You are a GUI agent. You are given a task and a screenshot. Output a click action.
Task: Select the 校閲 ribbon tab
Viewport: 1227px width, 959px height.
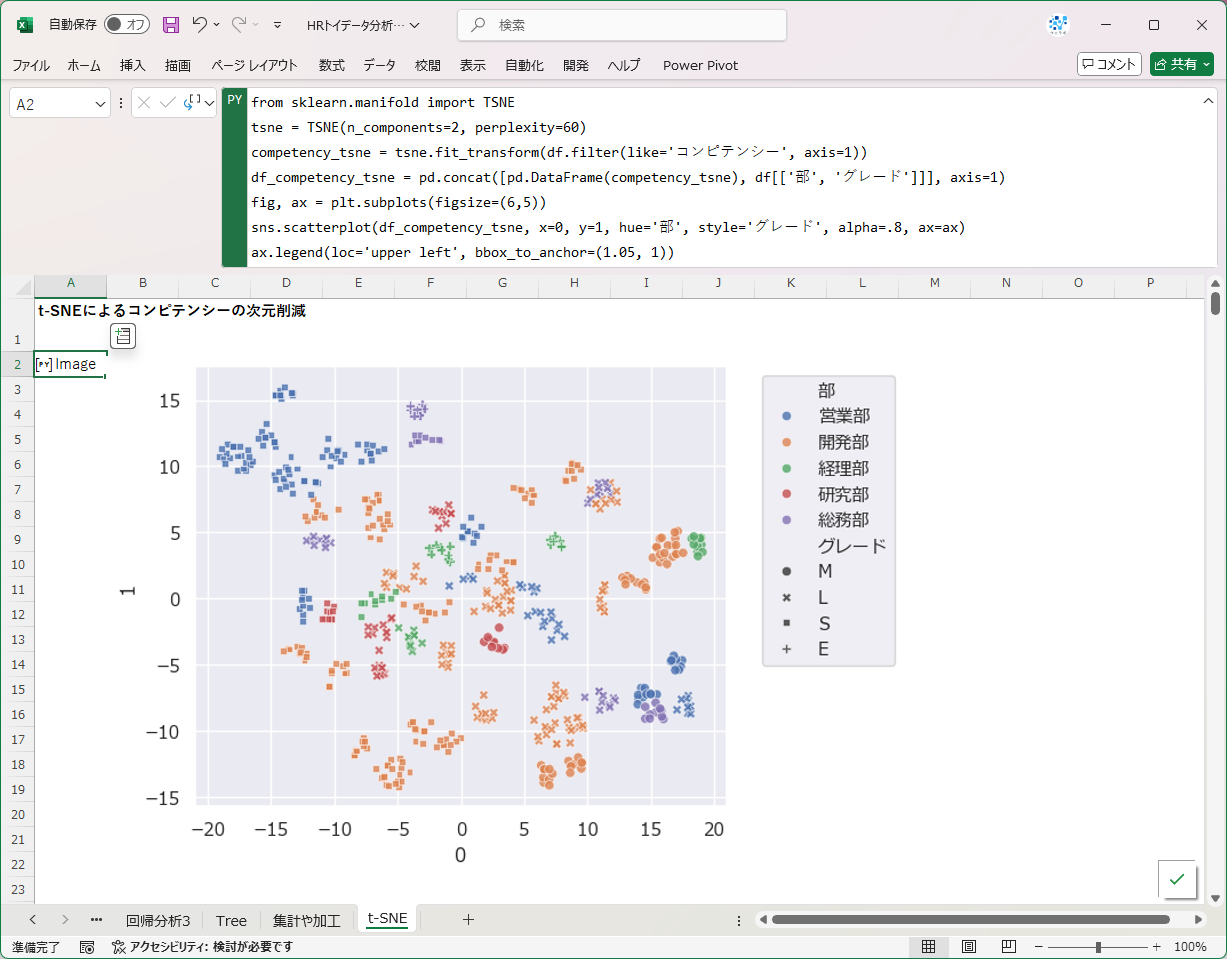pyautogui.click(x=428, y=65)
